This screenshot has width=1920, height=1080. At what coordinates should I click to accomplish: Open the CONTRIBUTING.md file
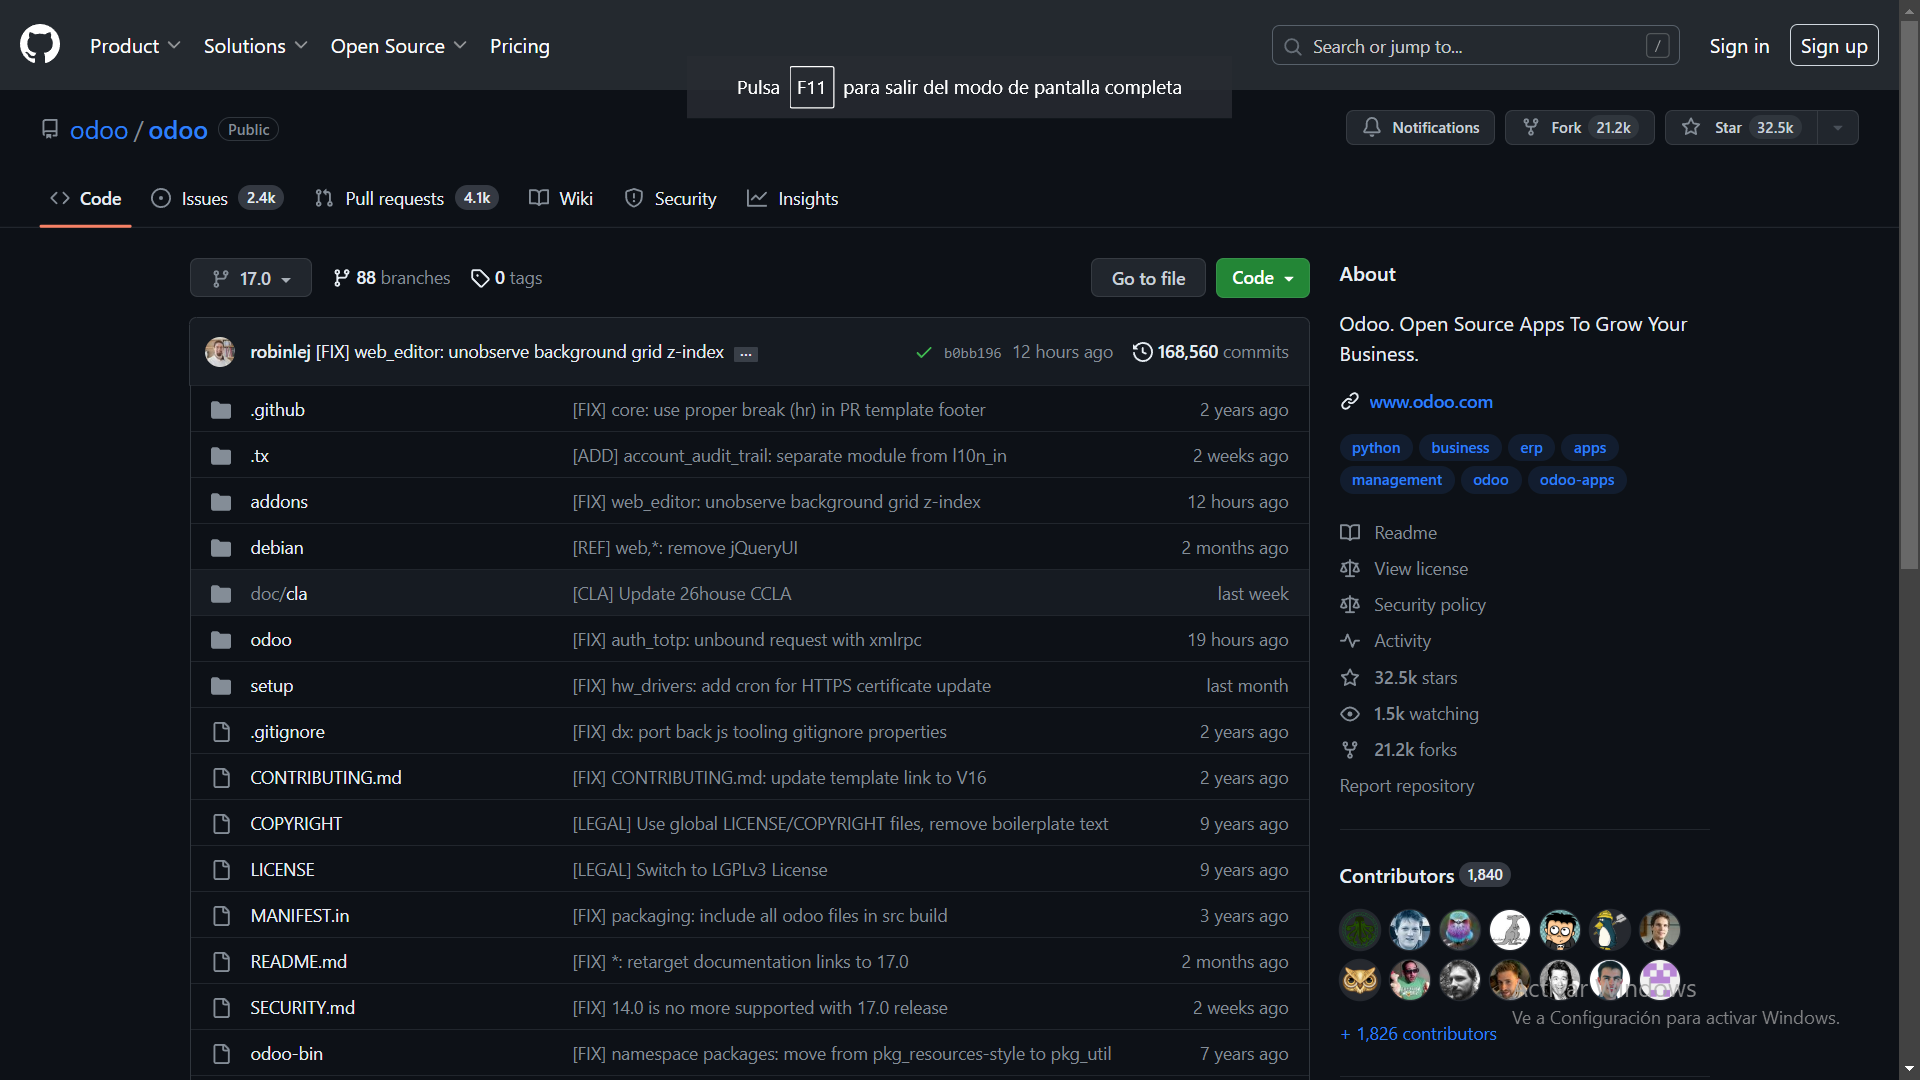coord(326,778)
